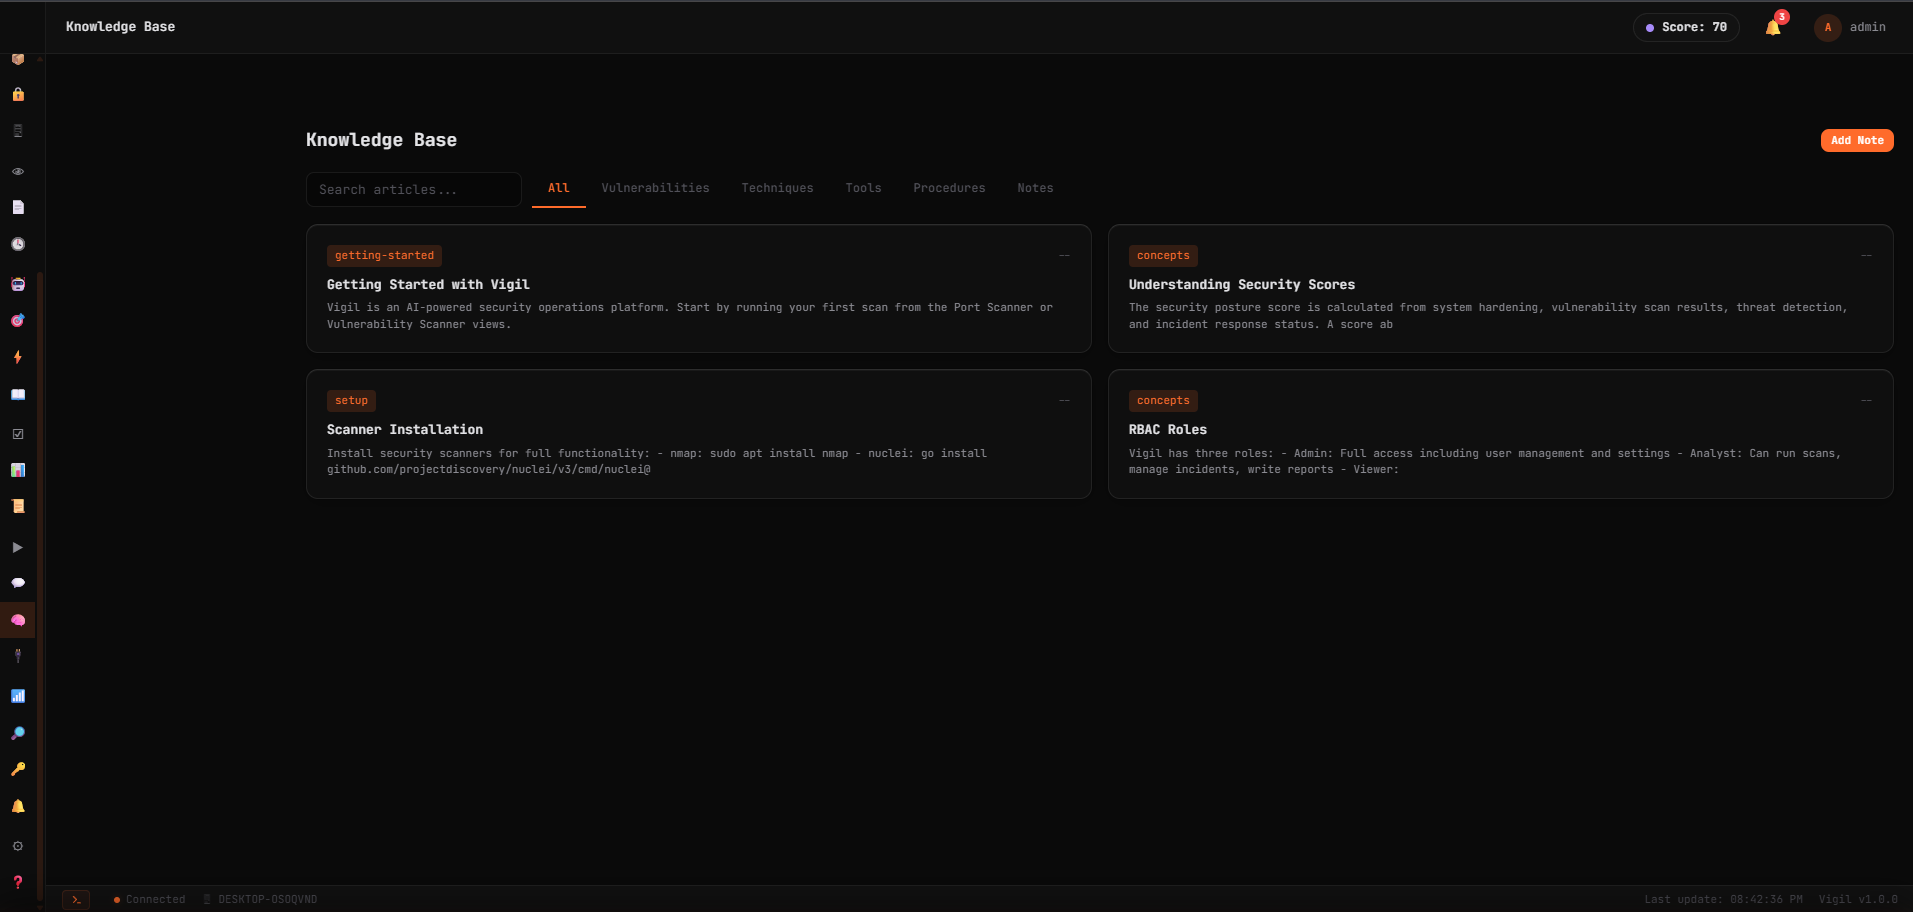The height and width of the screenshot is (912, 1913).
Task: Click the question mark help icon
Action: coord(18,883)
